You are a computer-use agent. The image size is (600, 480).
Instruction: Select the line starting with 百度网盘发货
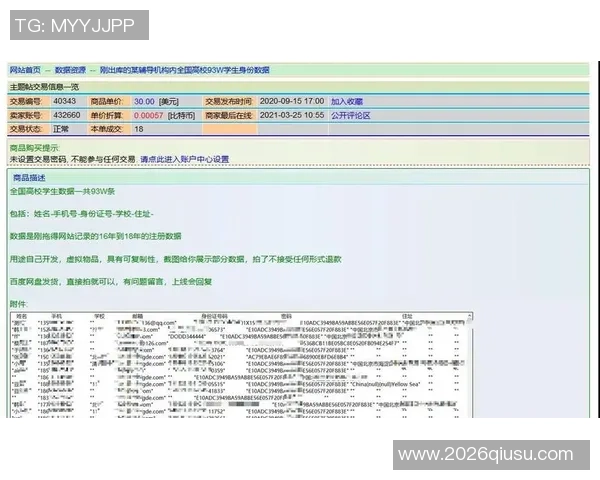(111, 282)
